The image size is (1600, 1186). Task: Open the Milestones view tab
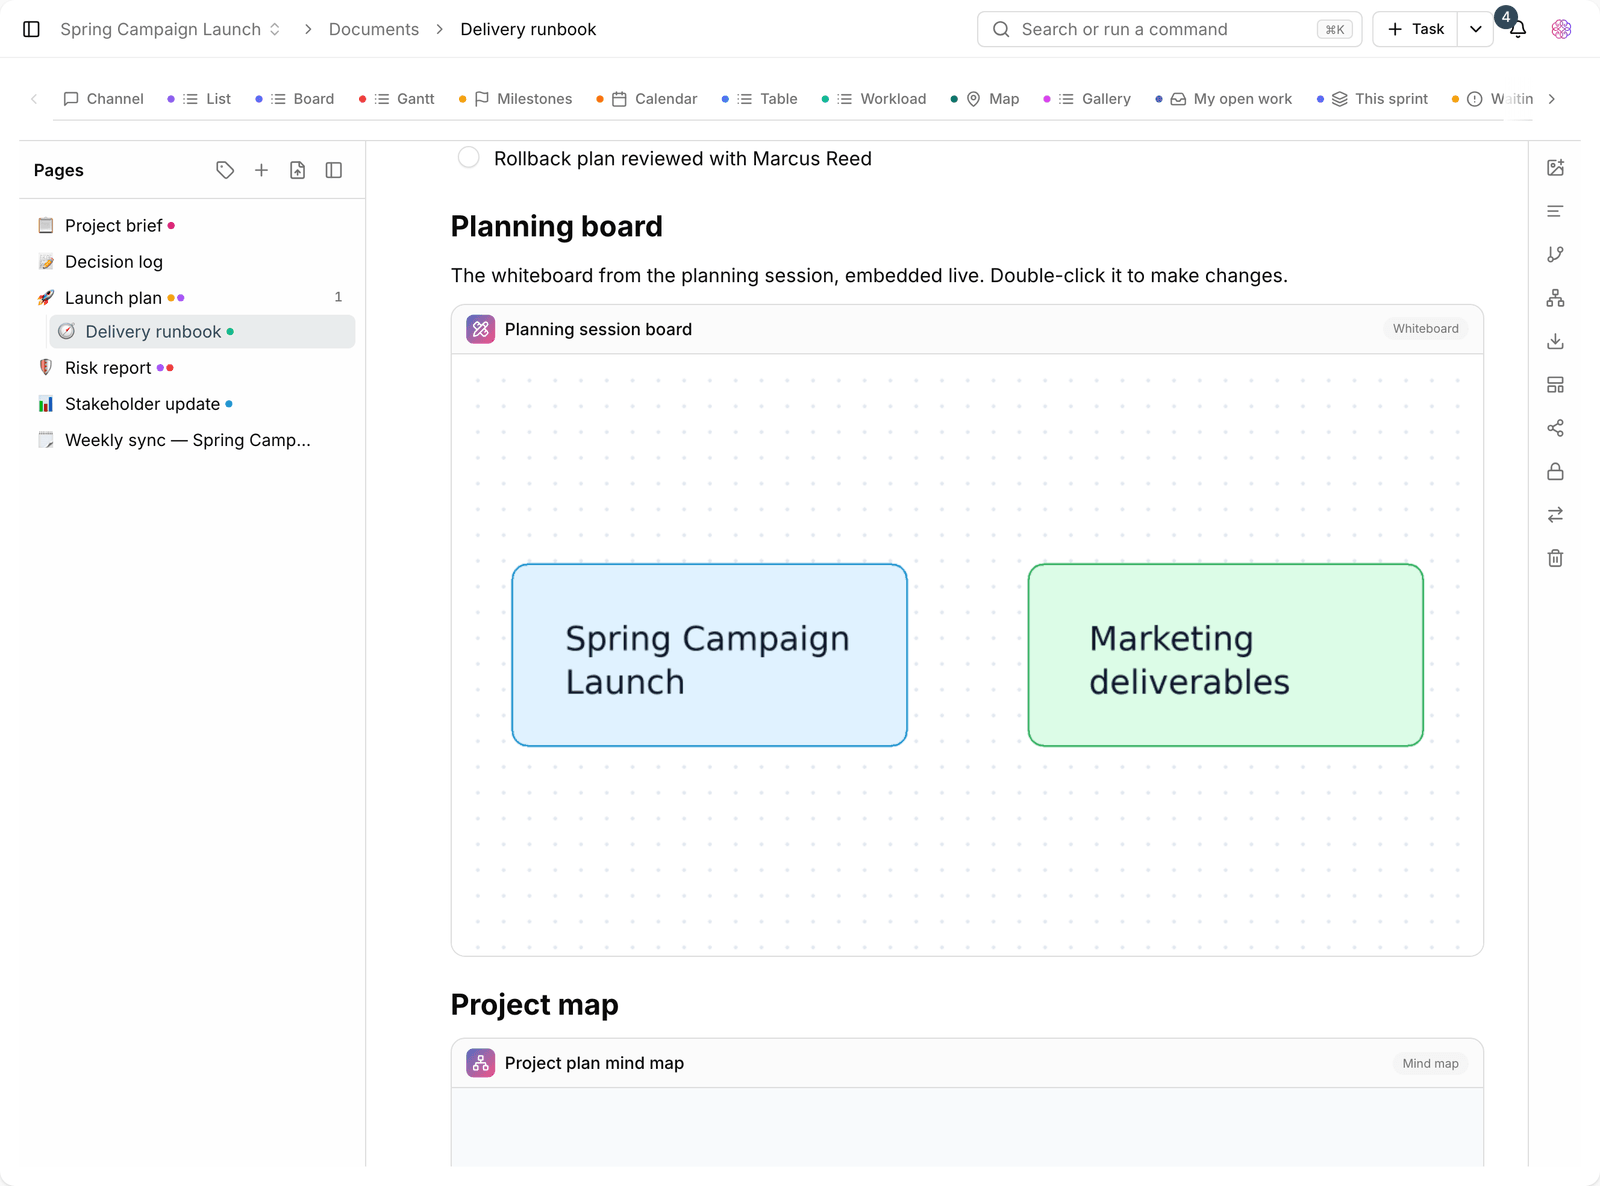click(516, 99)
